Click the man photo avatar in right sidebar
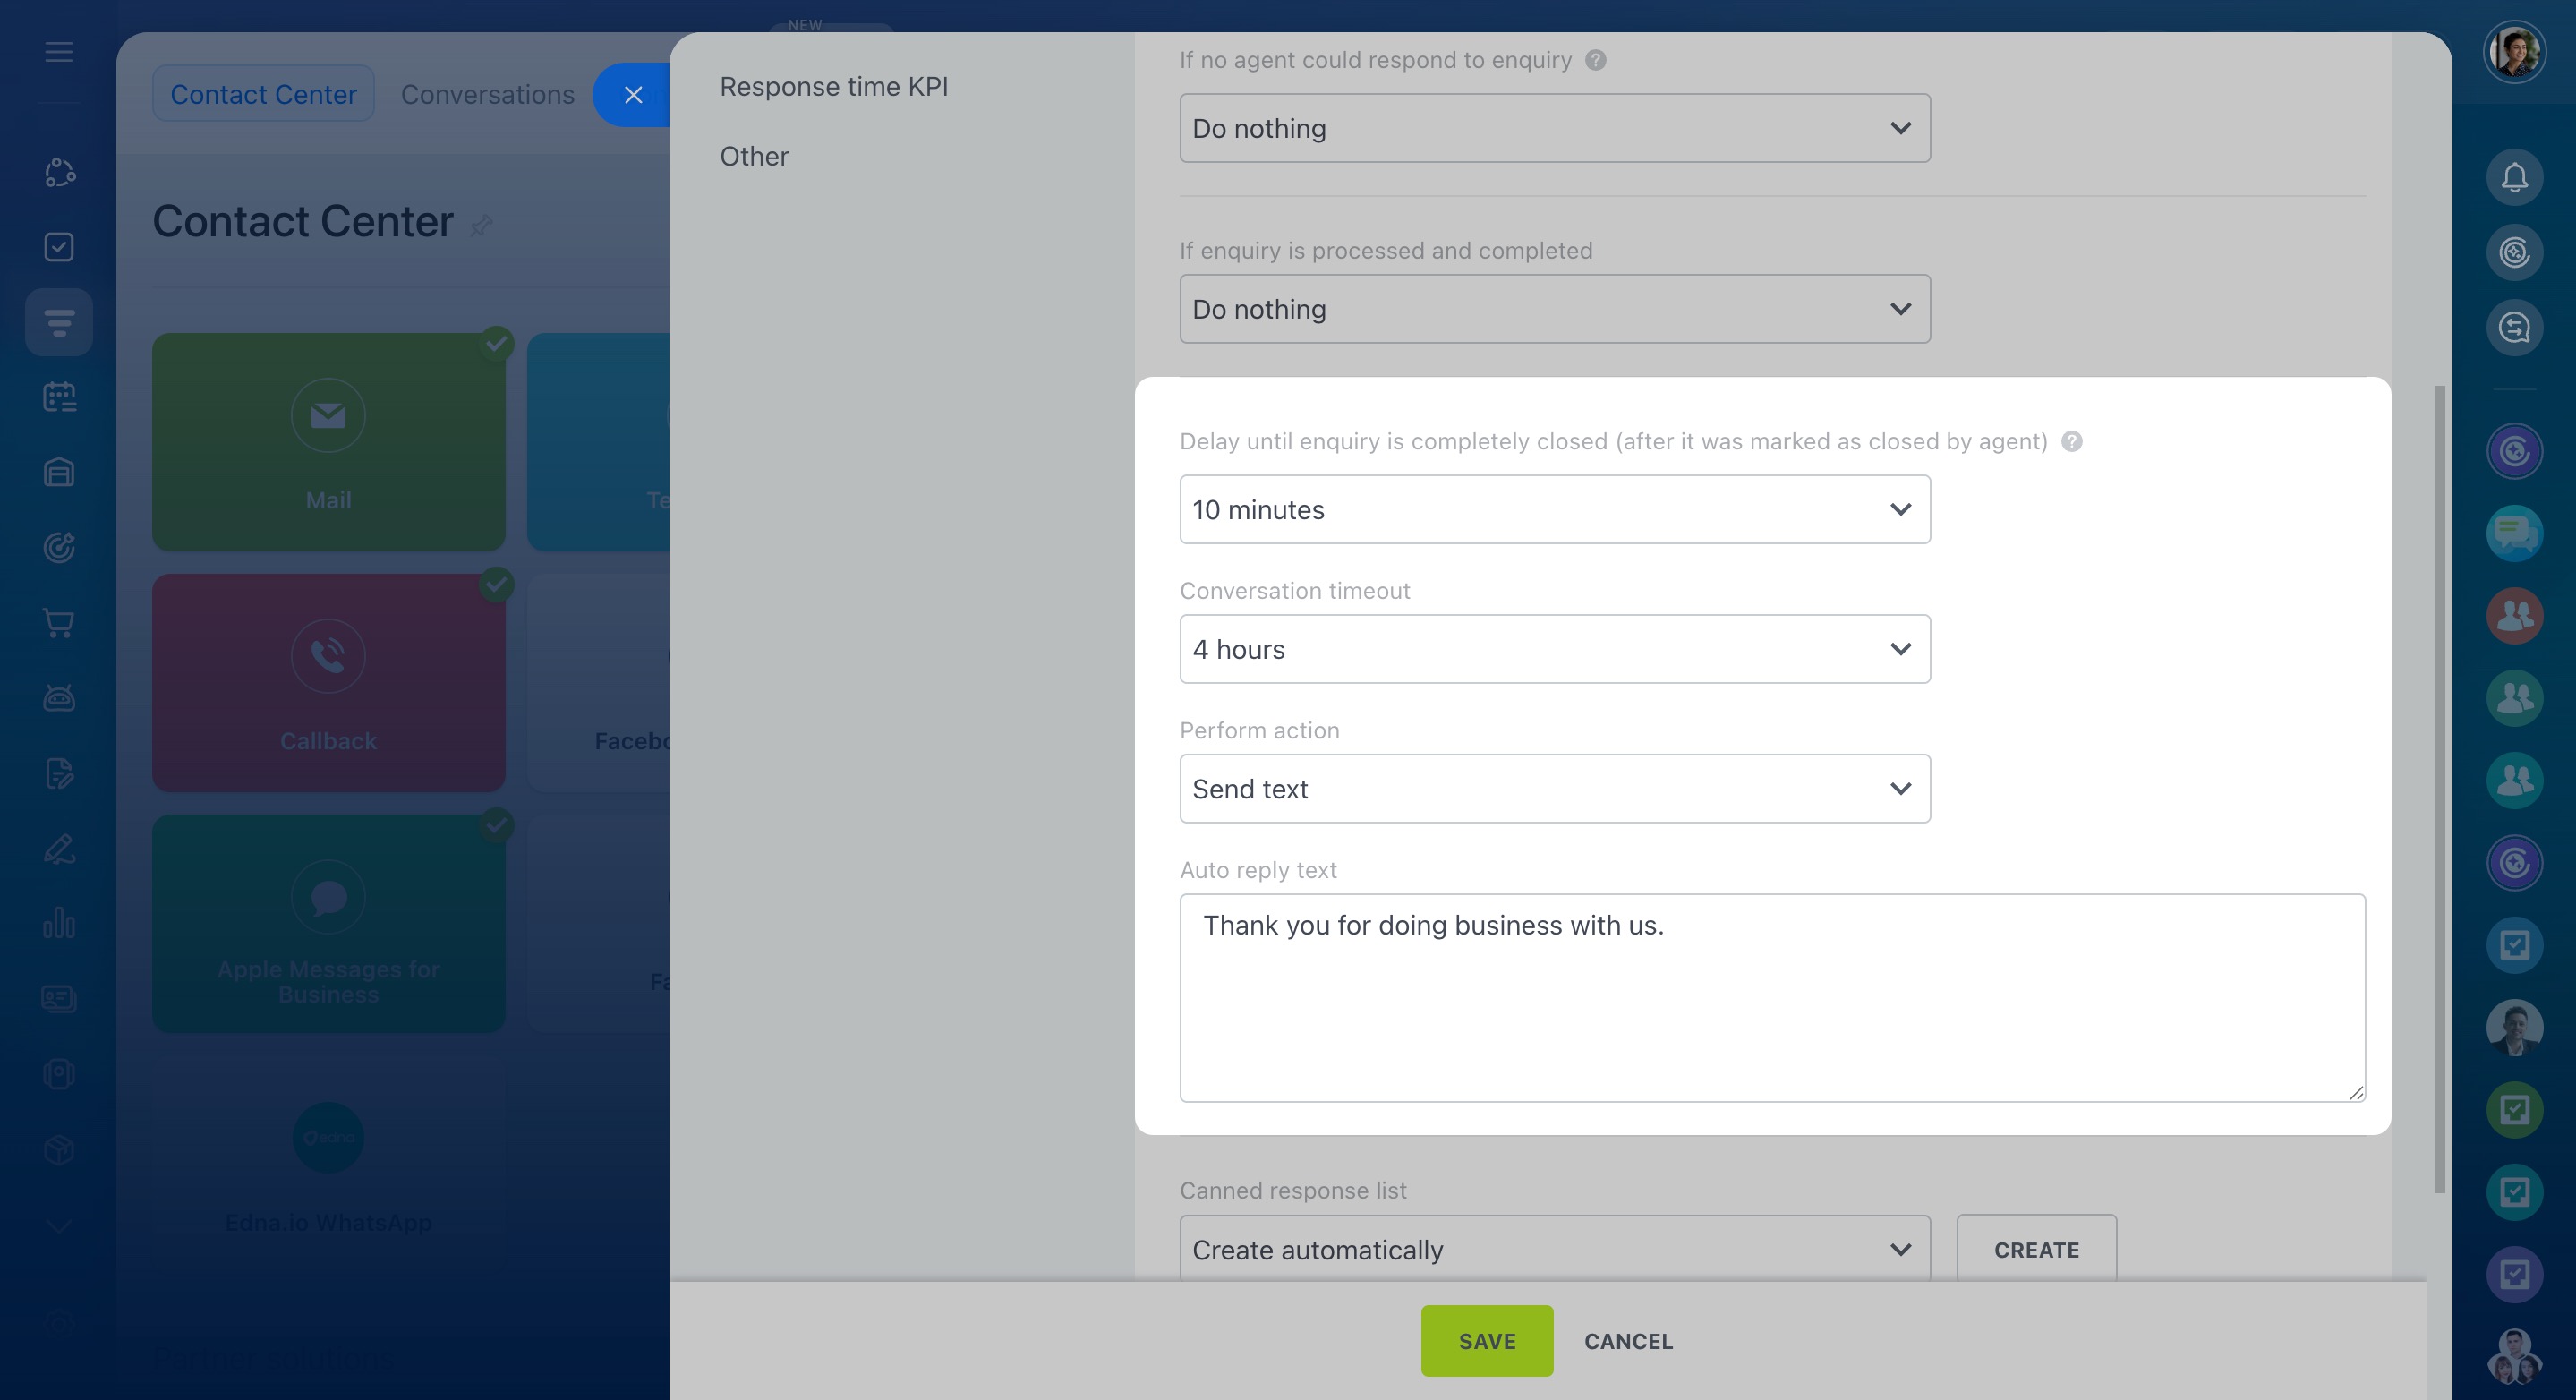This screenshot has width=2576, height=1400. [2514, 1027]
